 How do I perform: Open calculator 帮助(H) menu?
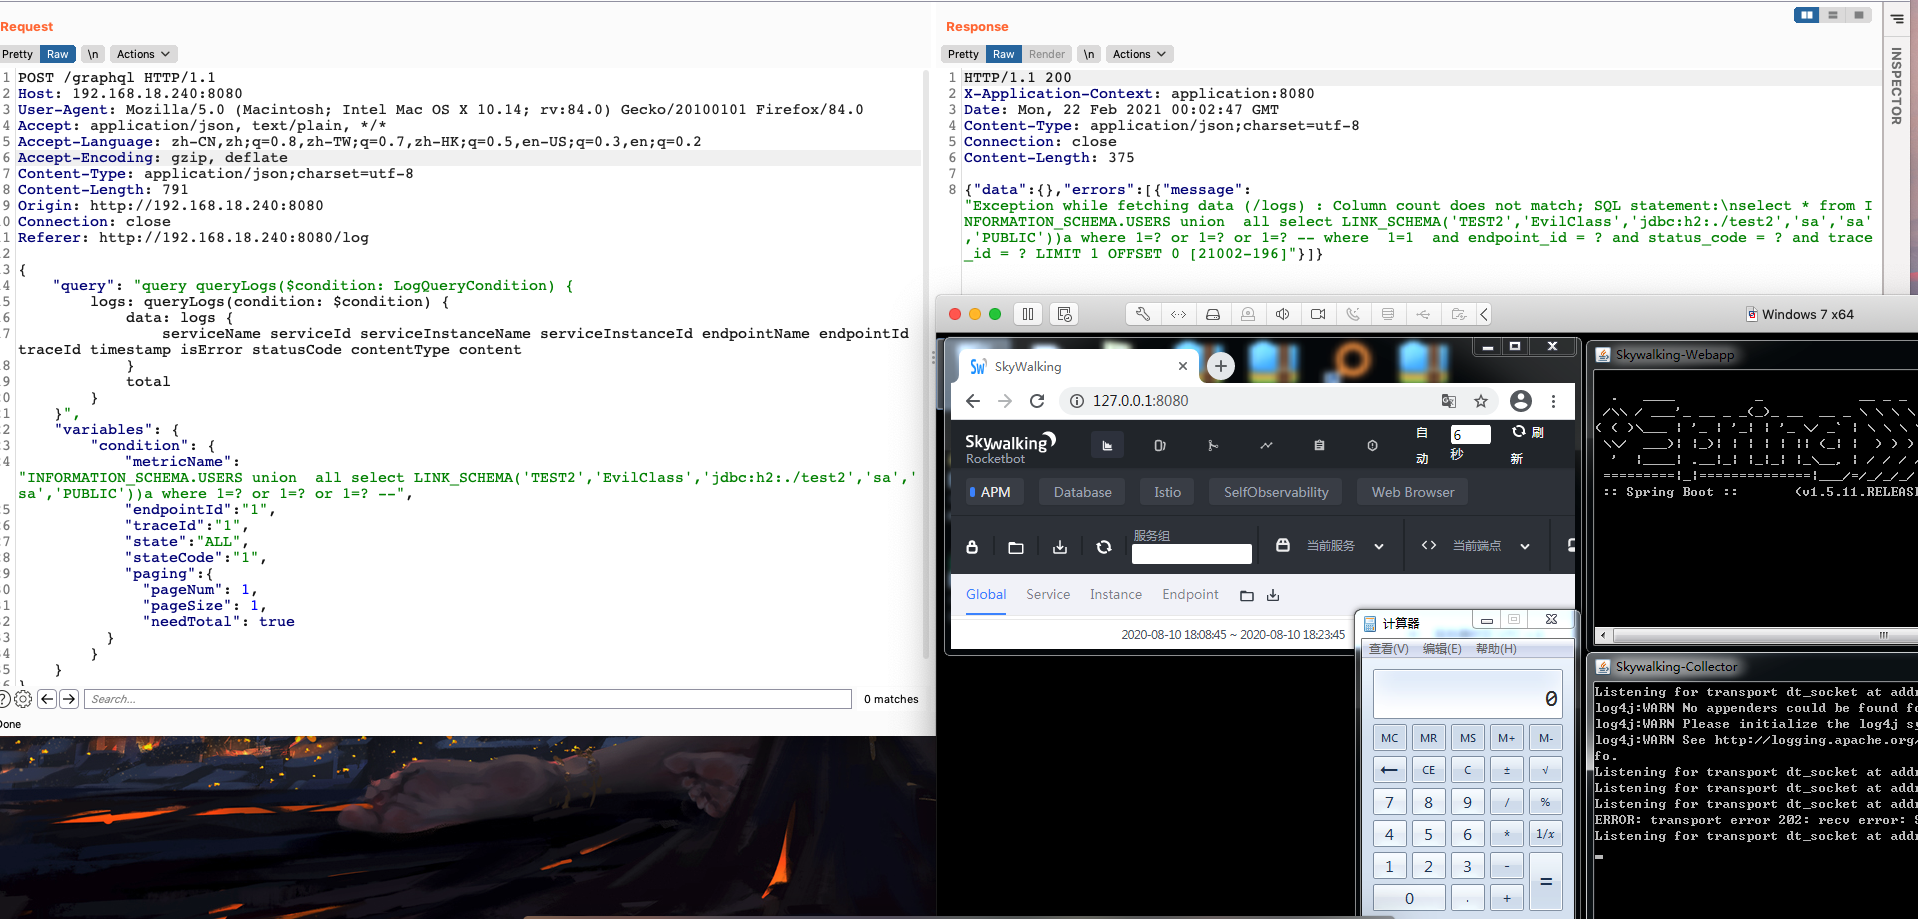(1496, 649)
